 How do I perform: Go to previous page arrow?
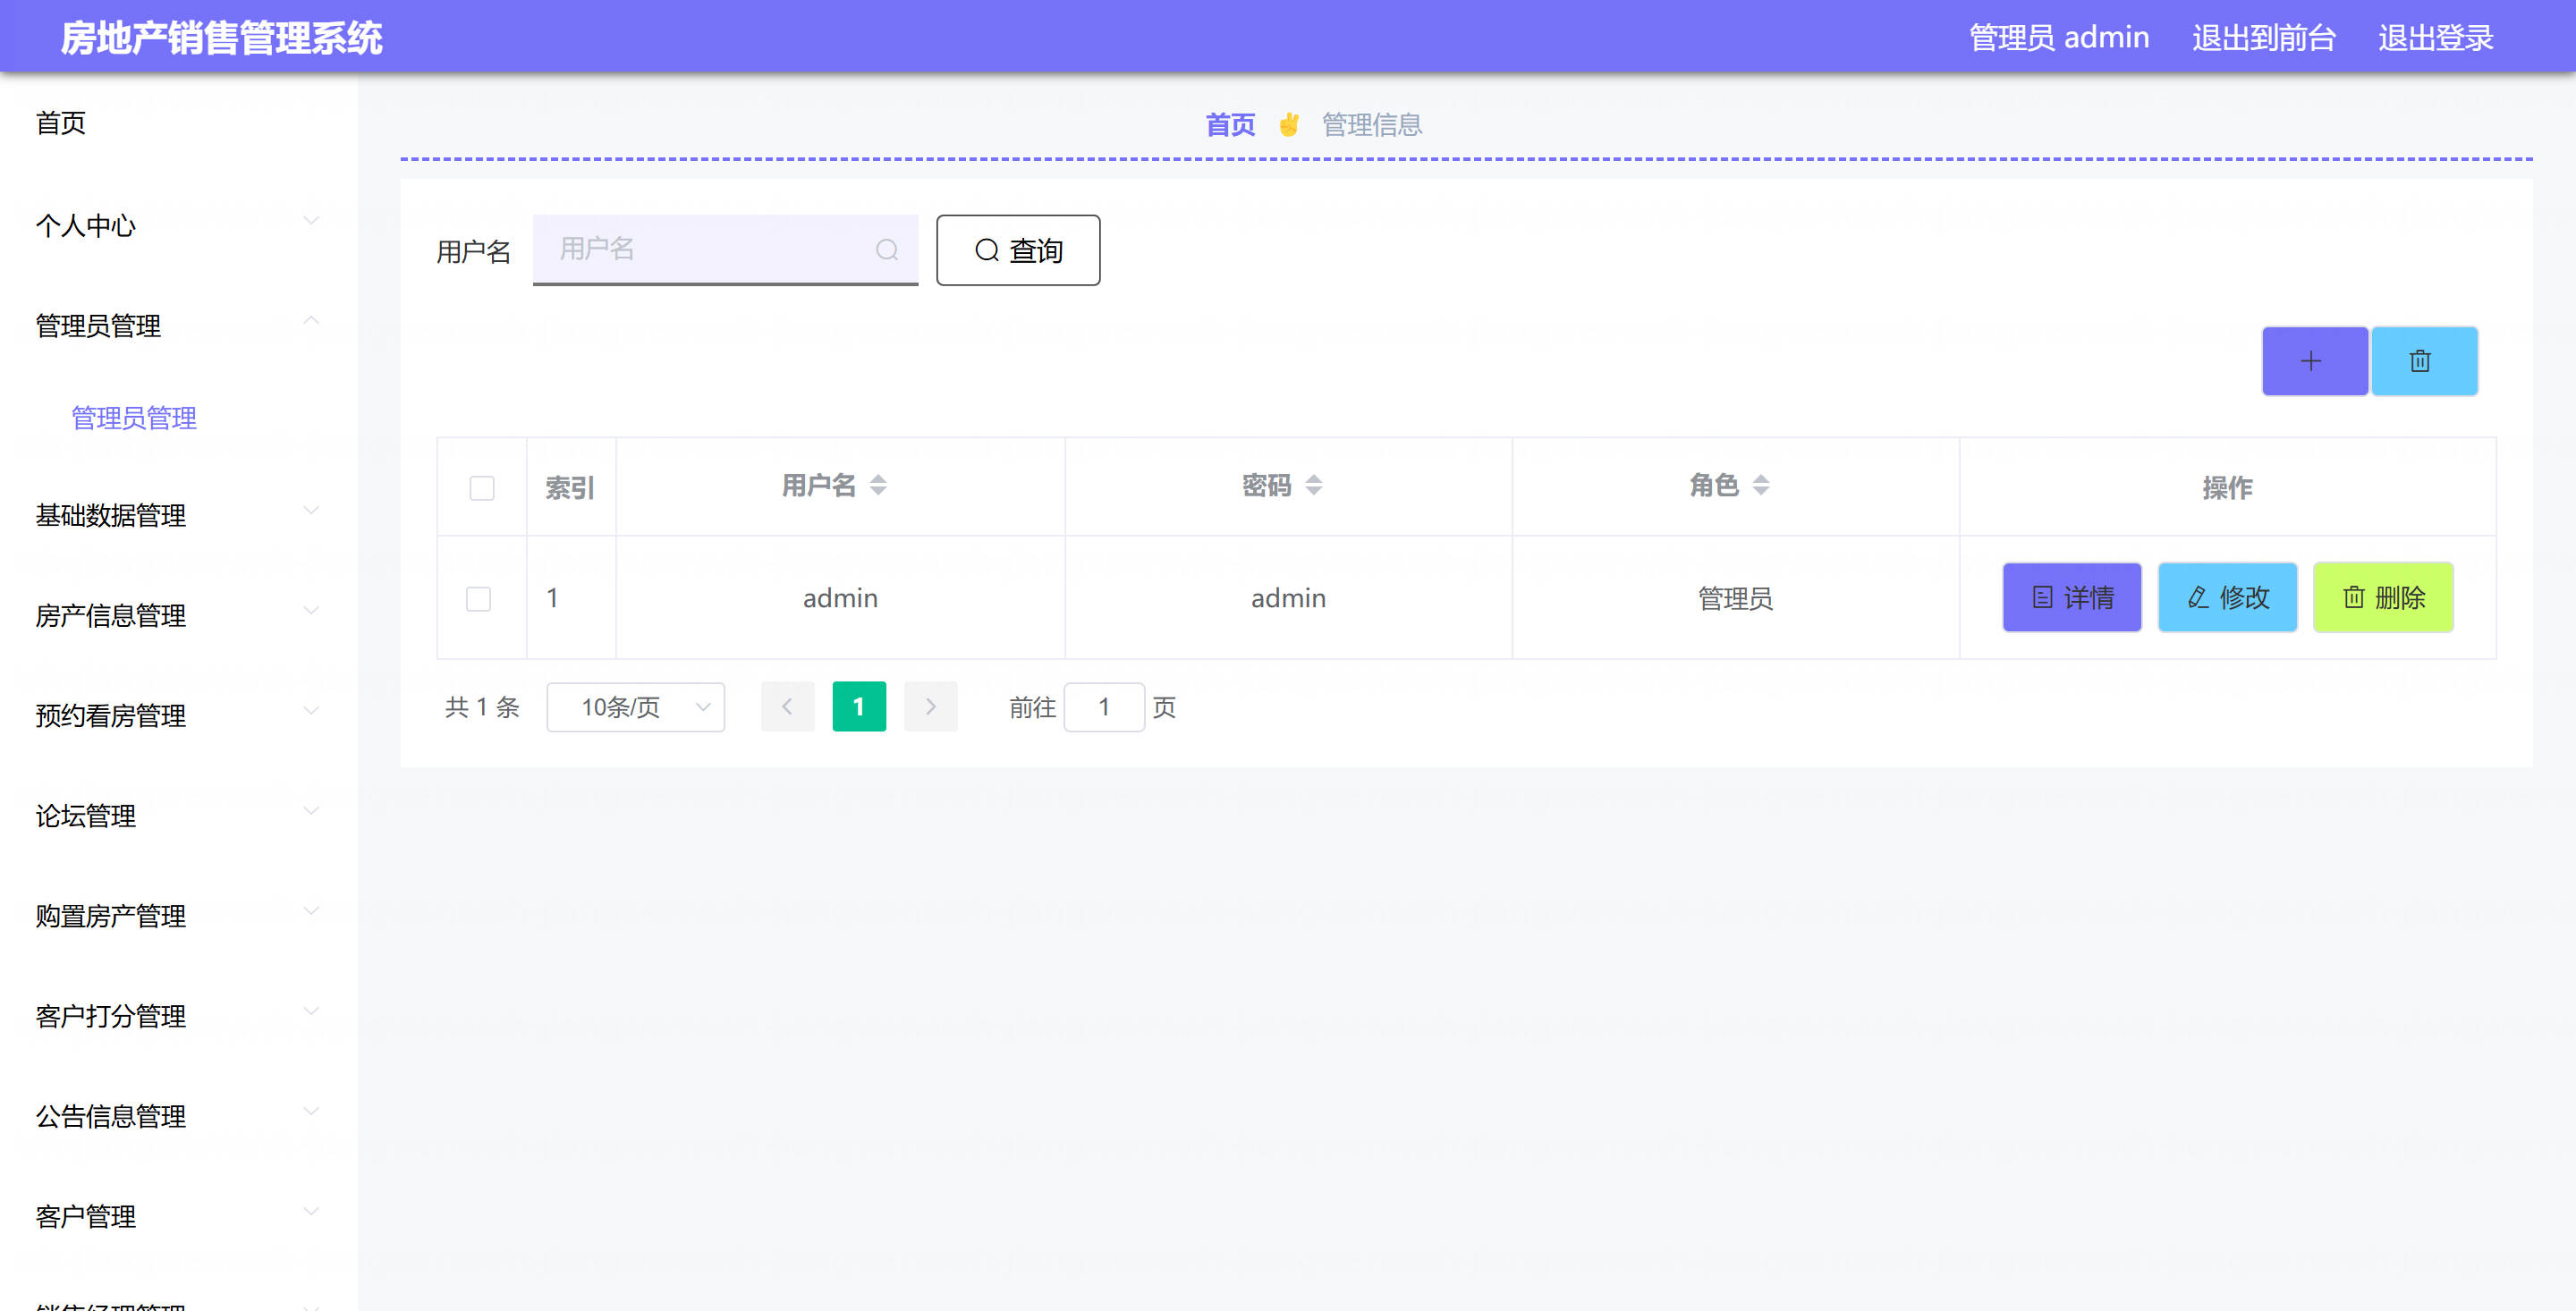(x=787, y=707)
